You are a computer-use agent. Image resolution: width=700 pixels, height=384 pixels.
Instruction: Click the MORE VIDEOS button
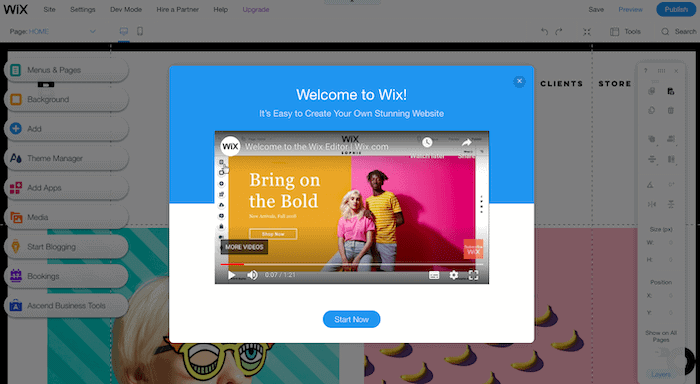pyautogui.click(x=244, y=247)
